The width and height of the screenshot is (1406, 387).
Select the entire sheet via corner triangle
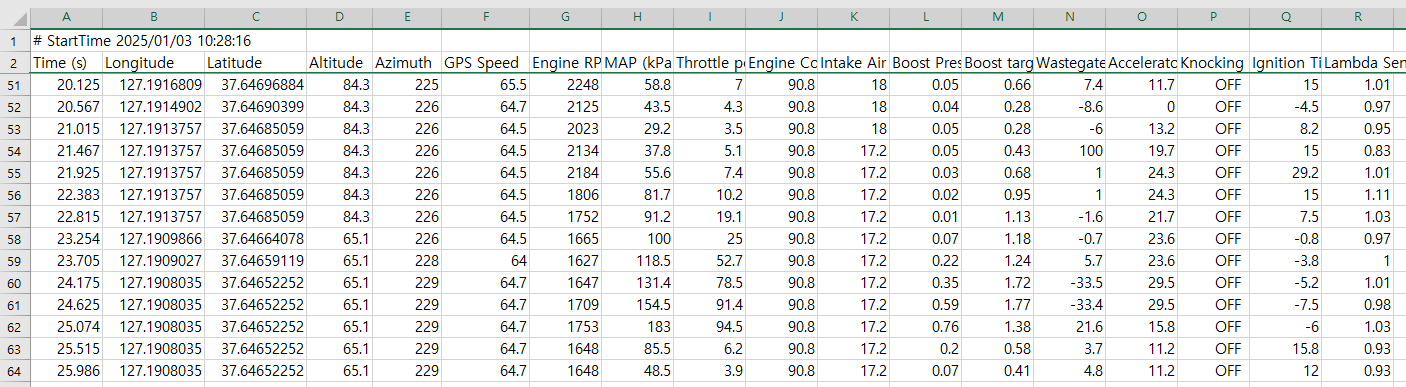click(x=14, y=17)
